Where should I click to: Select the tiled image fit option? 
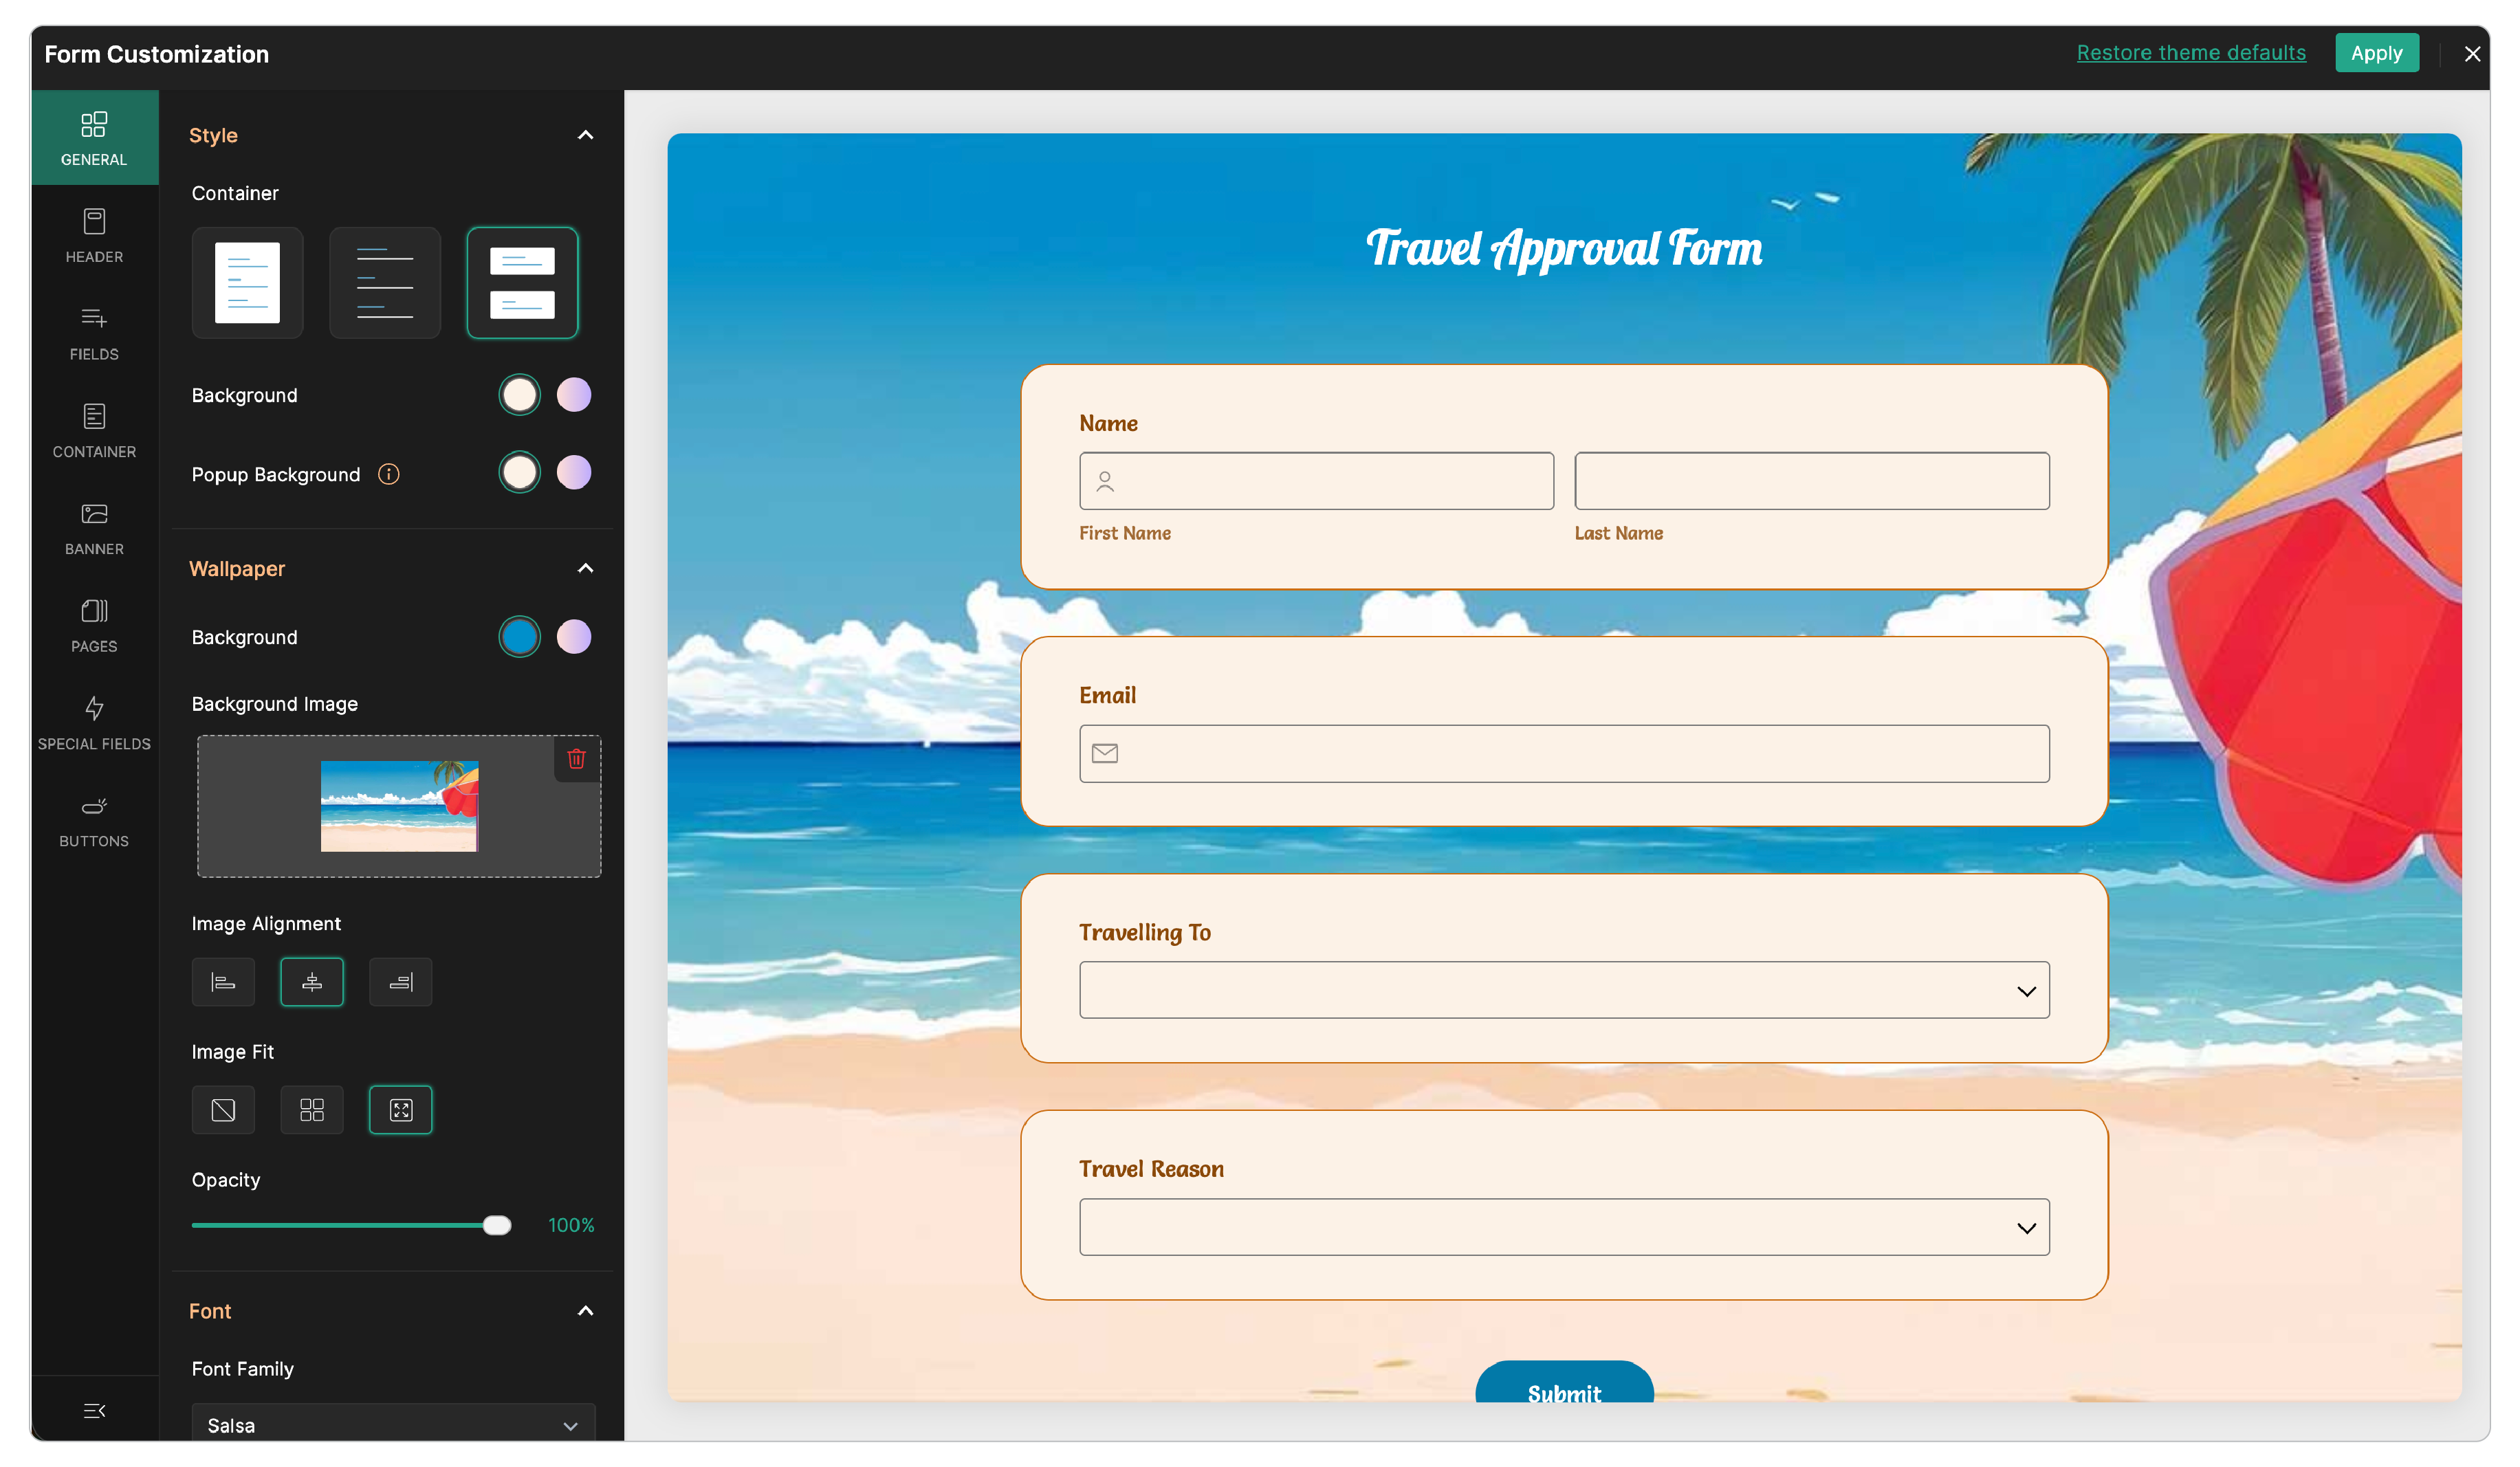click(x=311, y=1110)
